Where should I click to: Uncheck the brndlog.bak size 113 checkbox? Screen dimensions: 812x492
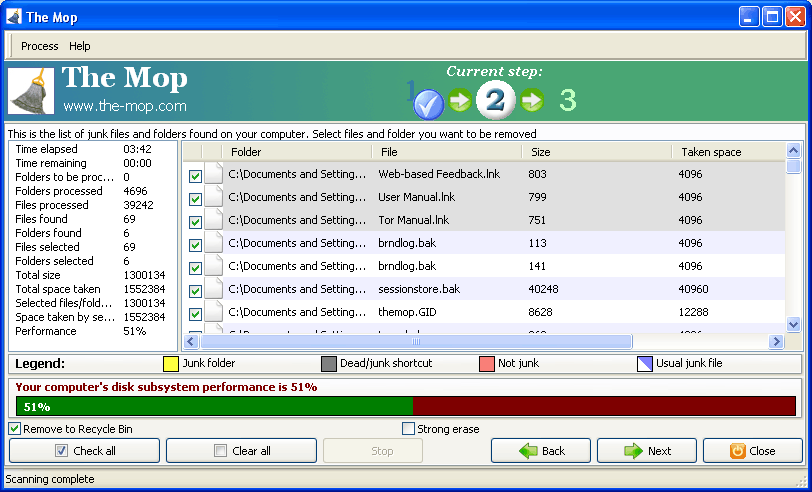tap(195, 245)
